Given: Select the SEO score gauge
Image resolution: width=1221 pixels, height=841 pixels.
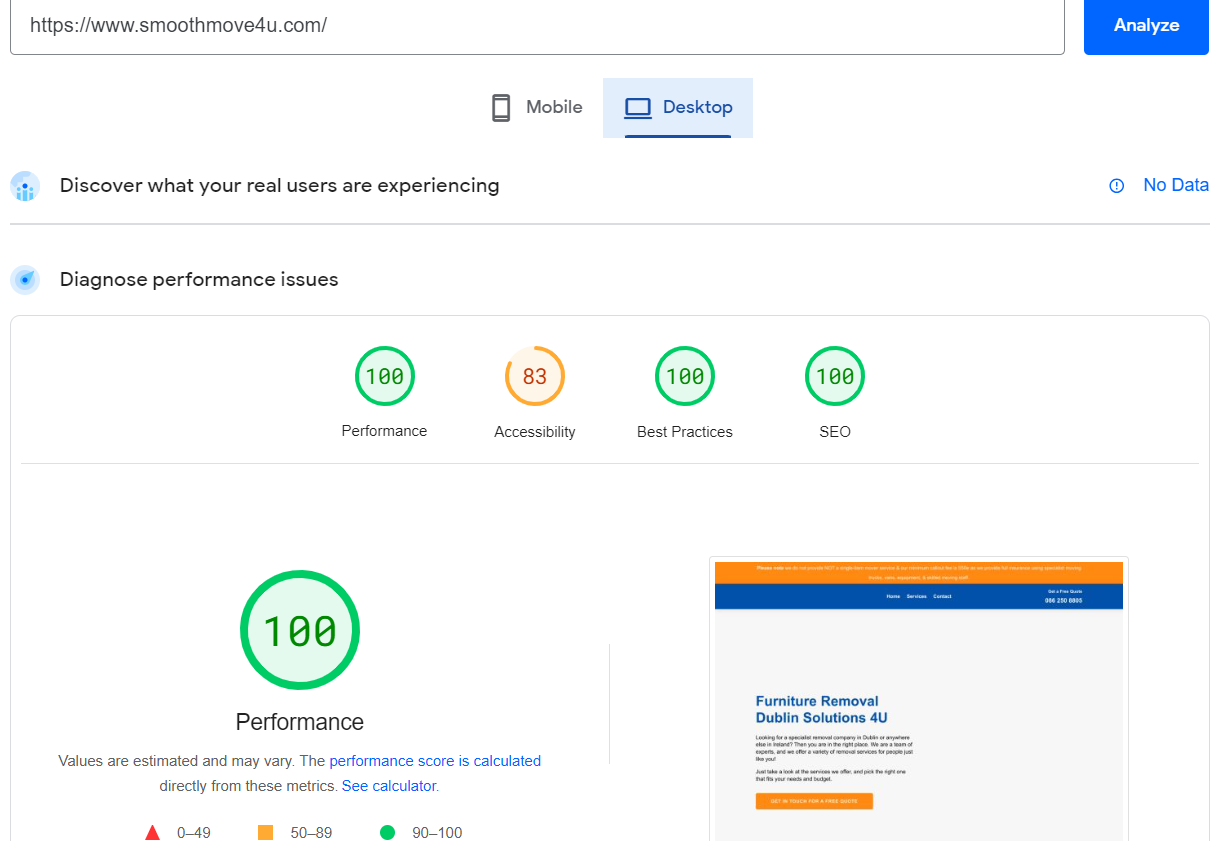Looking at the screenshot, I should 835,376.
